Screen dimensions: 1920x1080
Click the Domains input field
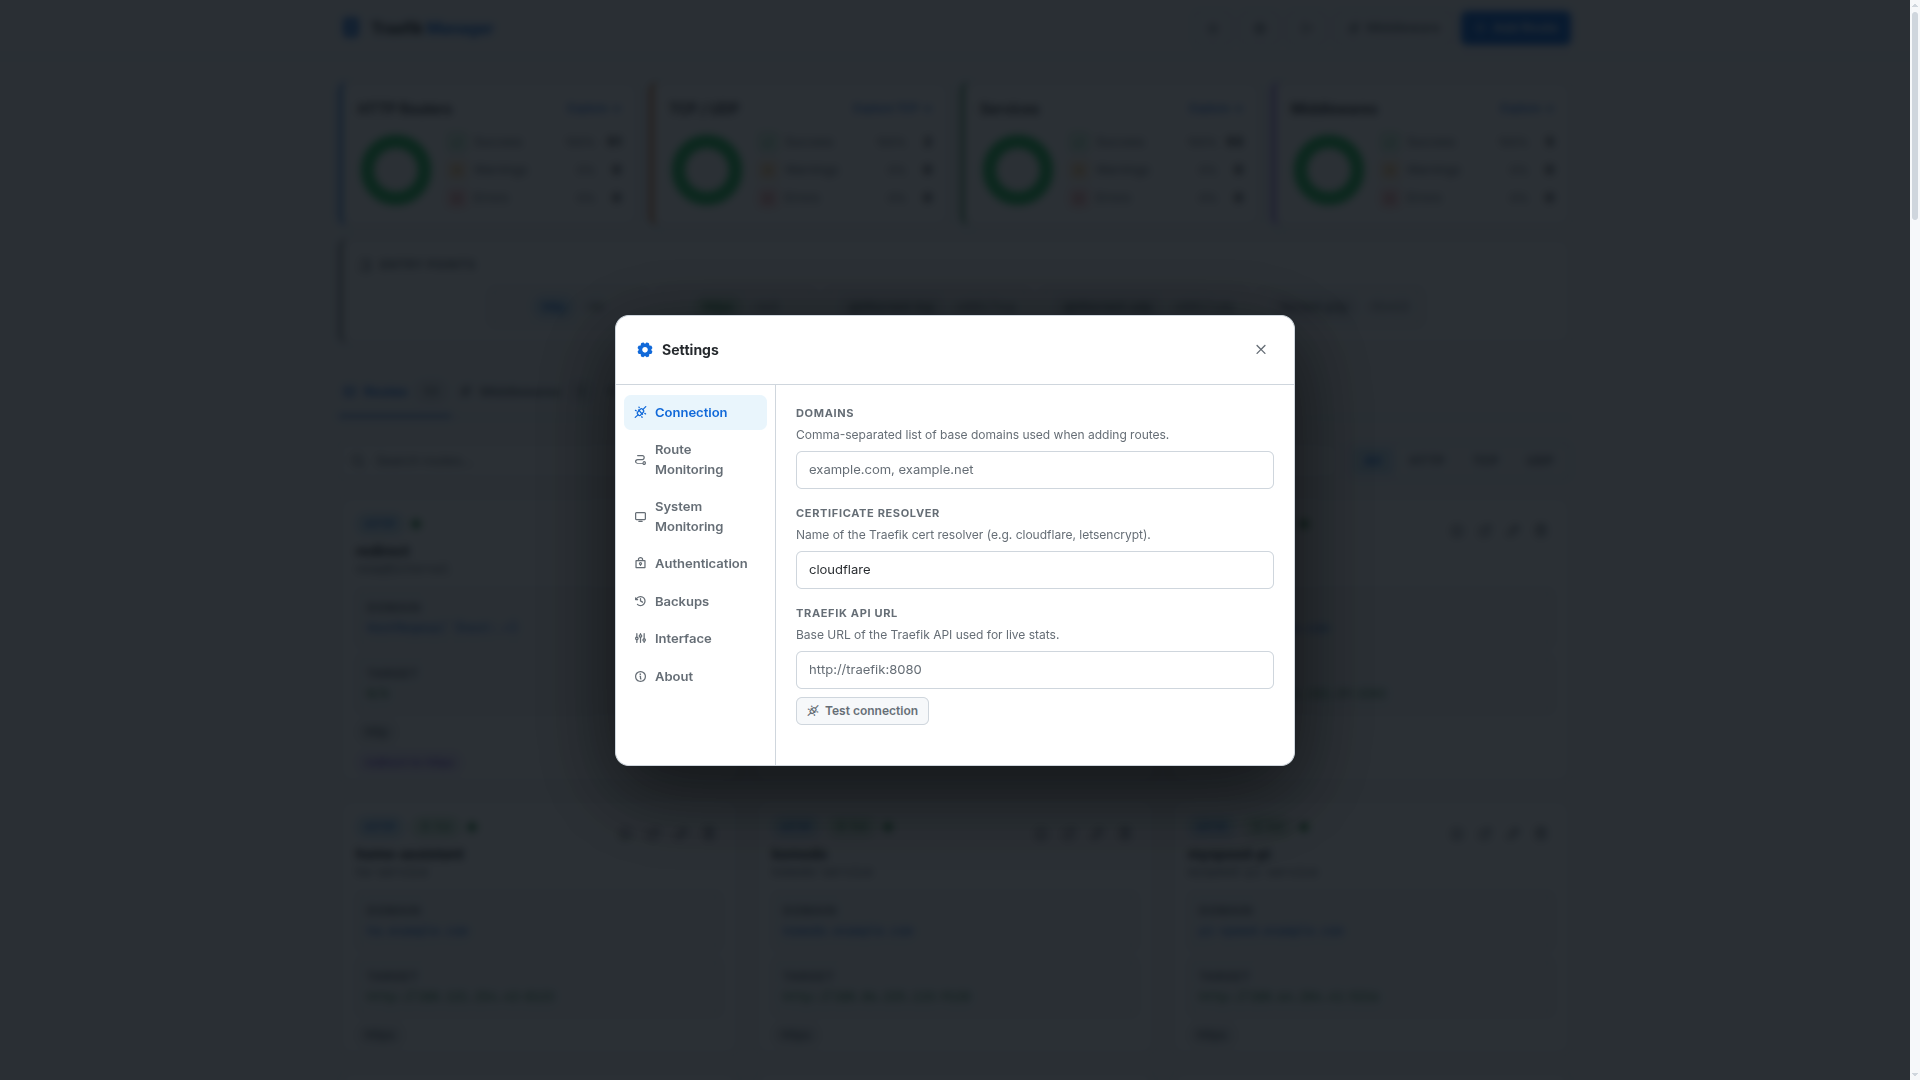1034,469
